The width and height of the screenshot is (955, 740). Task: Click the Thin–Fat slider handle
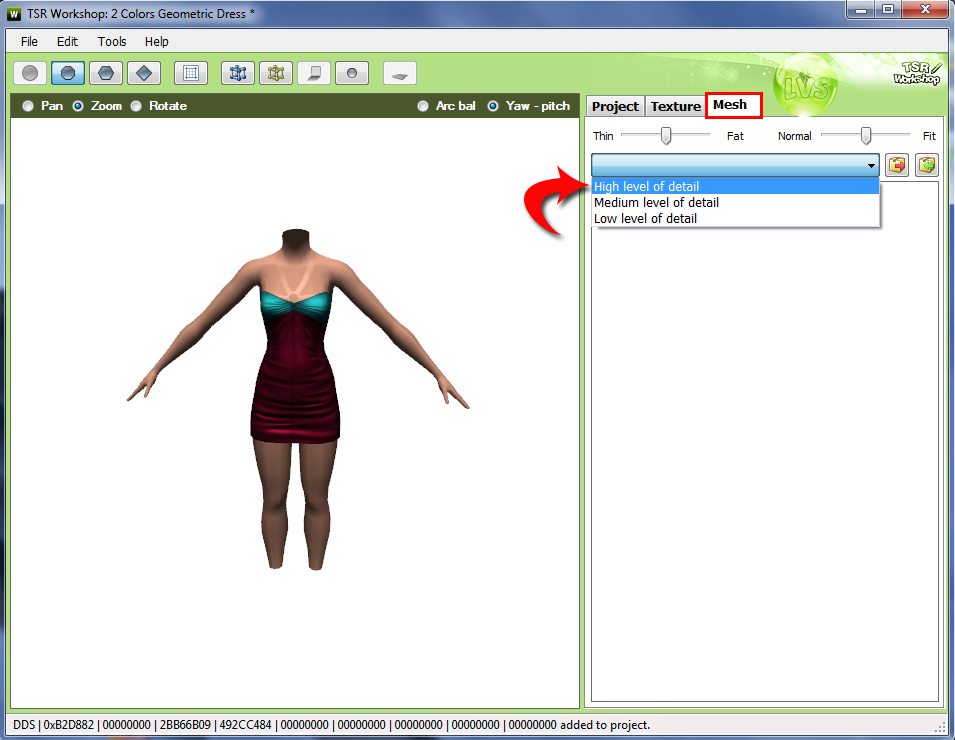click(666, 135)
